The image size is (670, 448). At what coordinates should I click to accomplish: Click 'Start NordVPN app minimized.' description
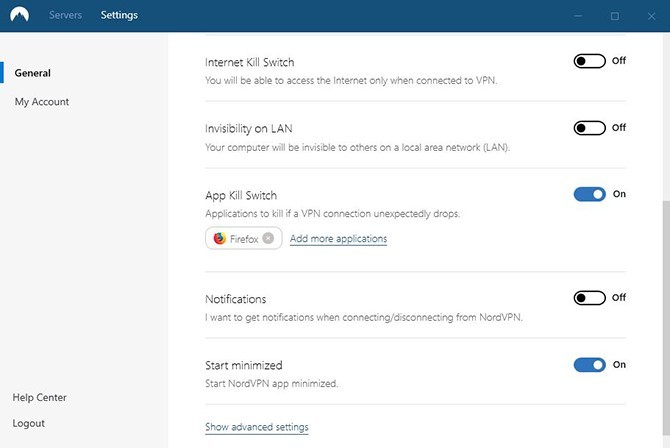(x=271, y=383)
